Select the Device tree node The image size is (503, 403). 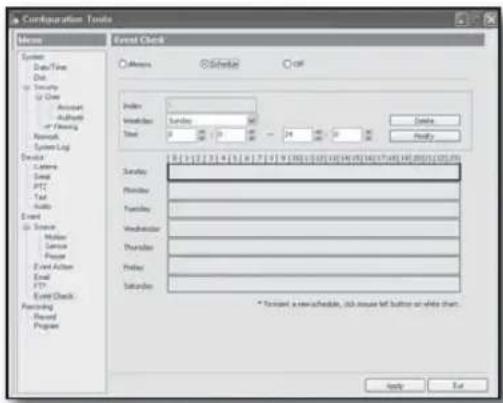click(32, 157)
